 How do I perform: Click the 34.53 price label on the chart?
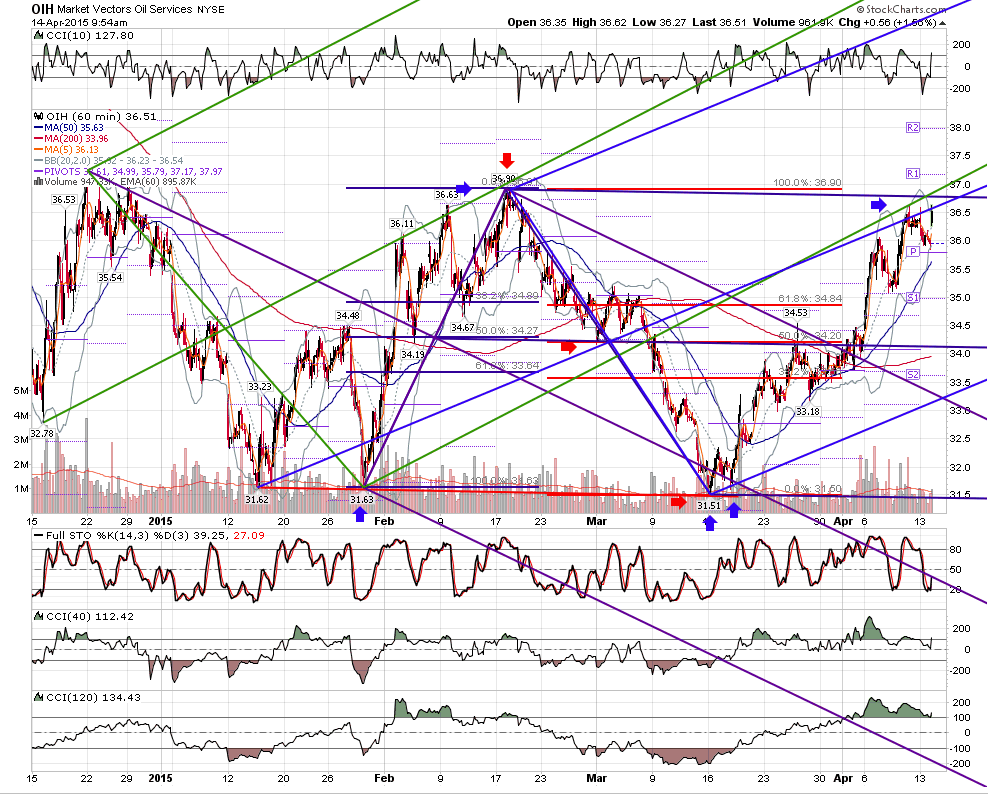click(x=796, y=313)
